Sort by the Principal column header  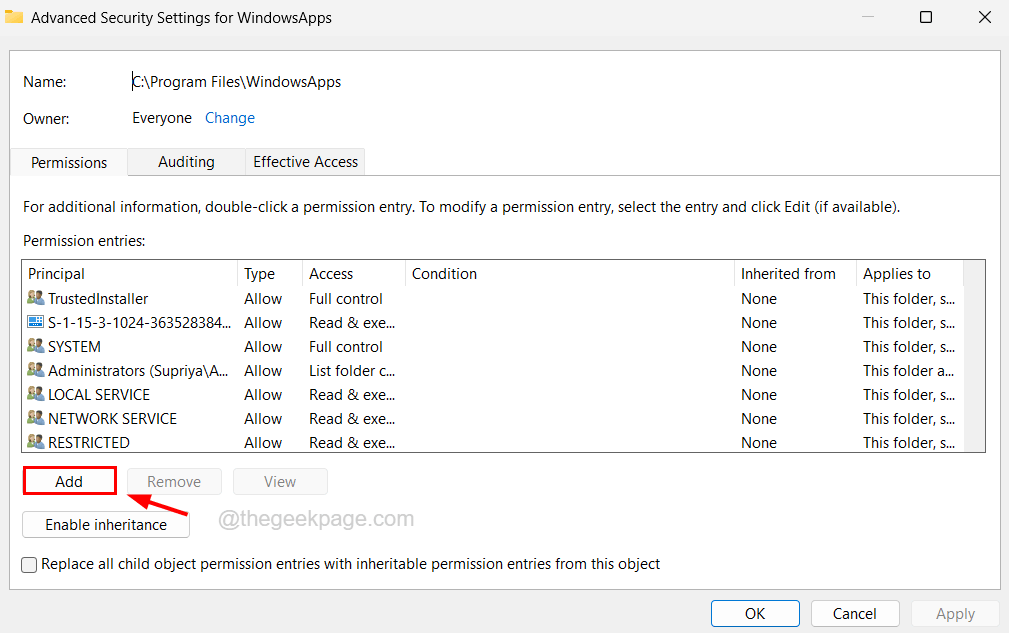coord(130,273)
